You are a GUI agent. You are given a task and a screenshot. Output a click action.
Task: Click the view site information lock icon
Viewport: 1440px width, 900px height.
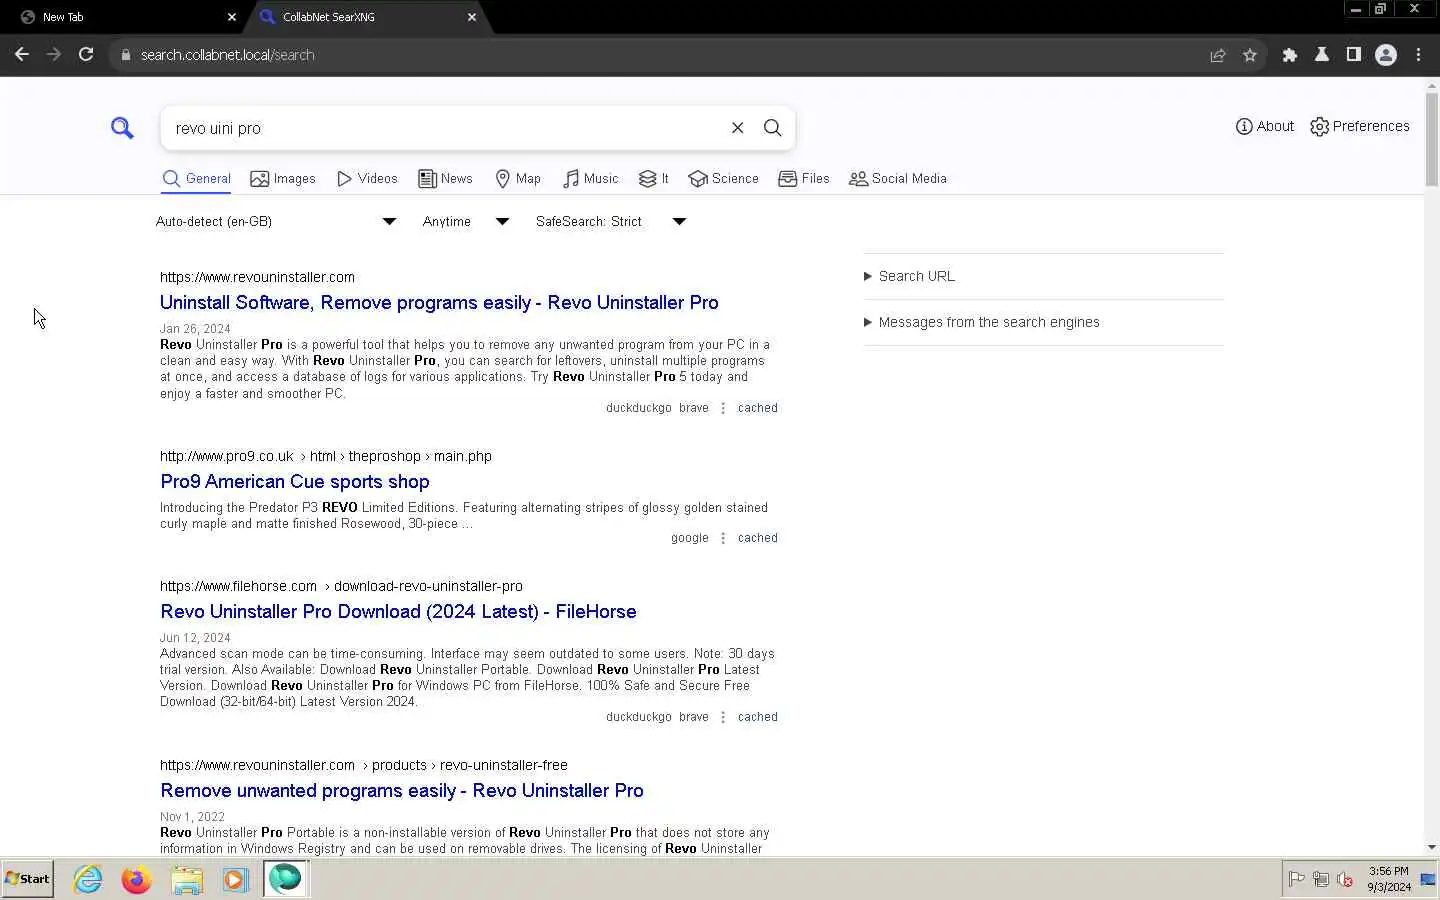tap(126, 55)
